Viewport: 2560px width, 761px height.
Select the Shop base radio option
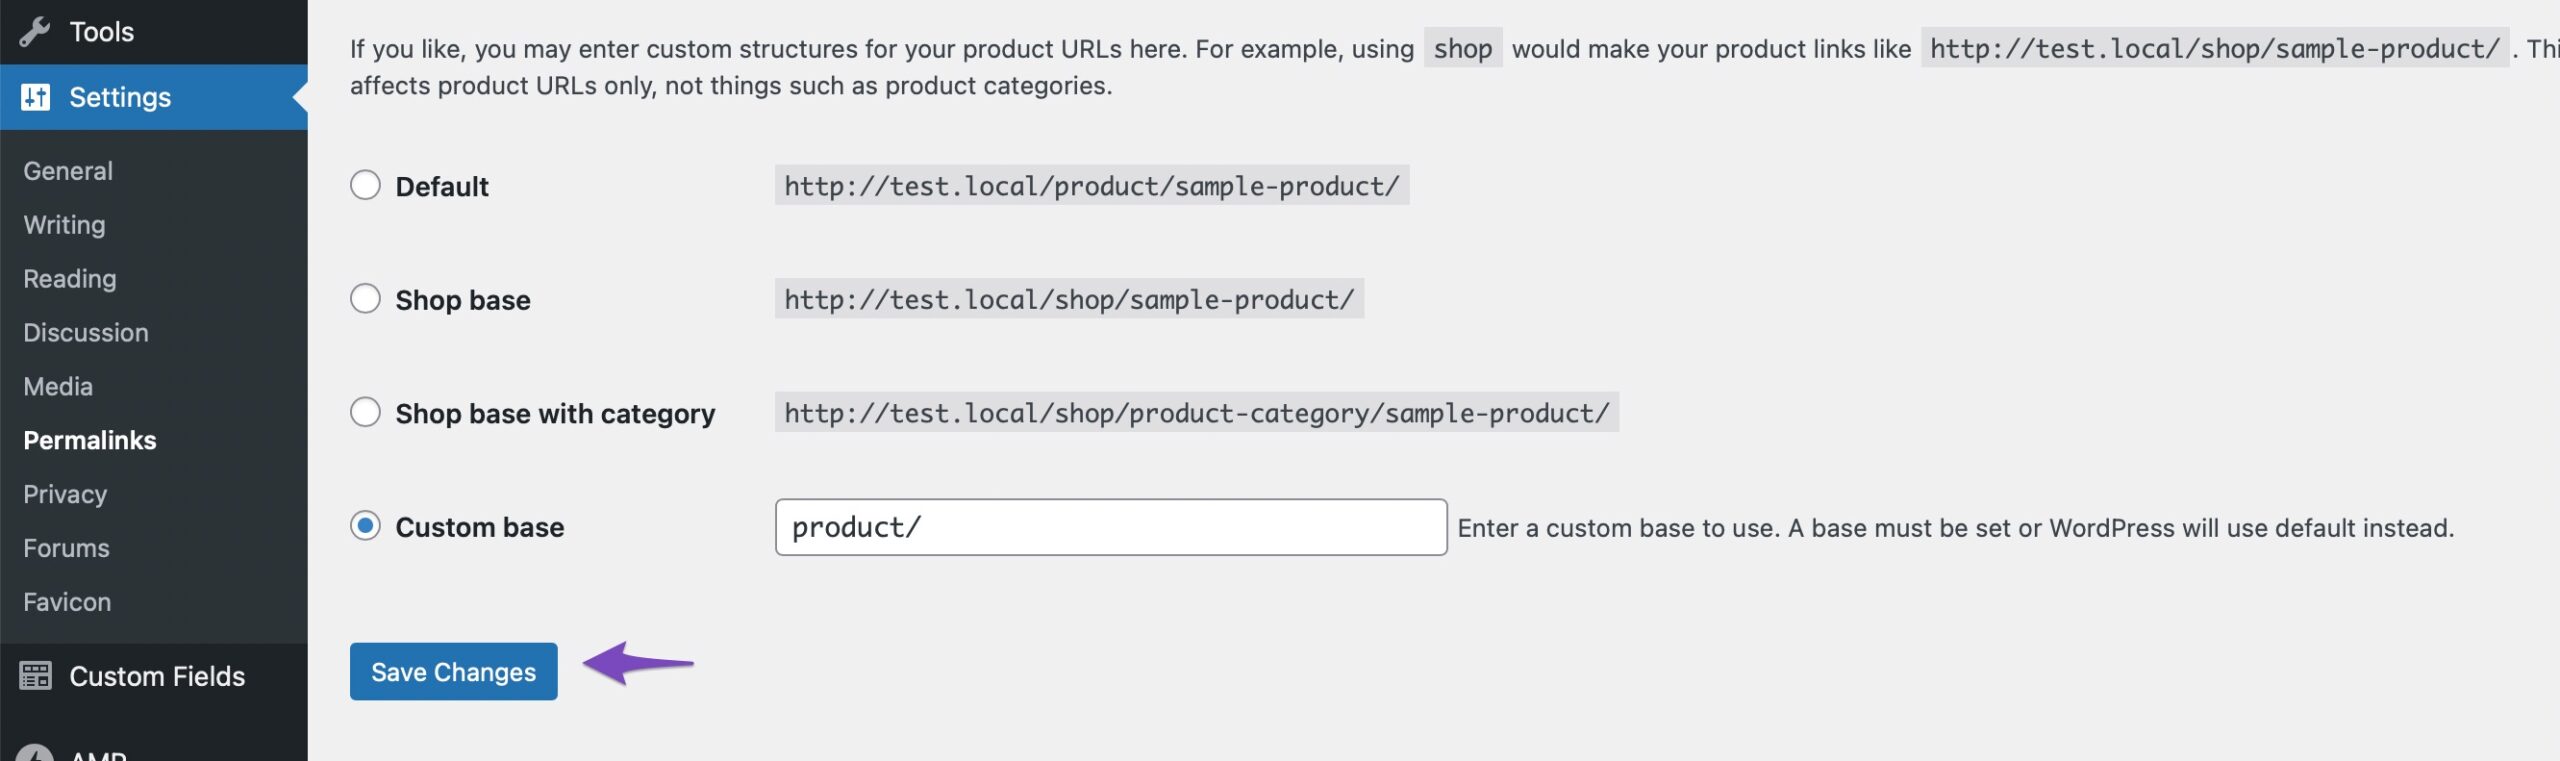[366, 299]
